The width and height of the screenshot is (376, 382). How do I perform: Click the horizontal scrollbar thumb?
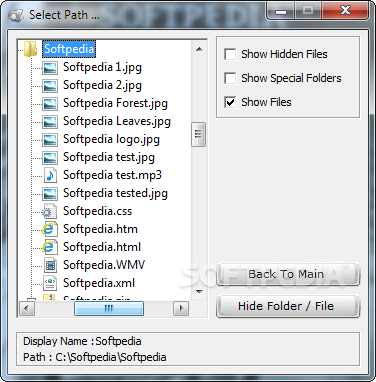click(109, 309)
